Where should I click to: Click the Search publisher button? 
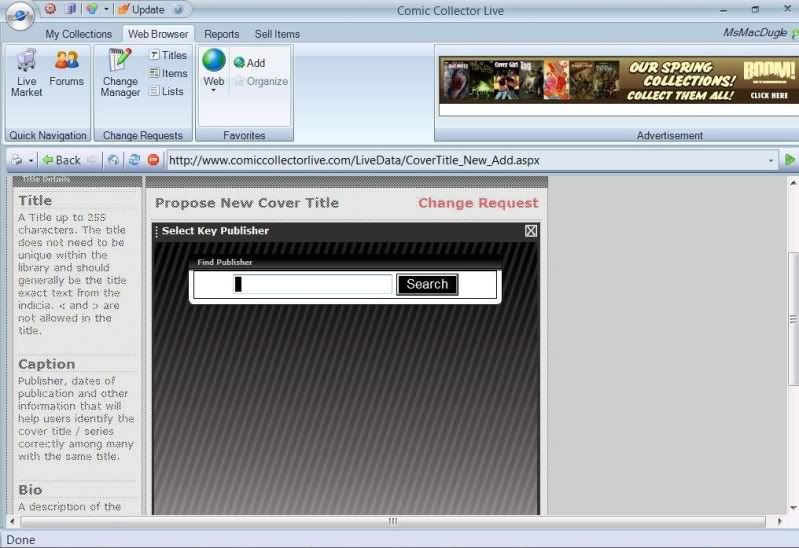[x=427, y=284]
